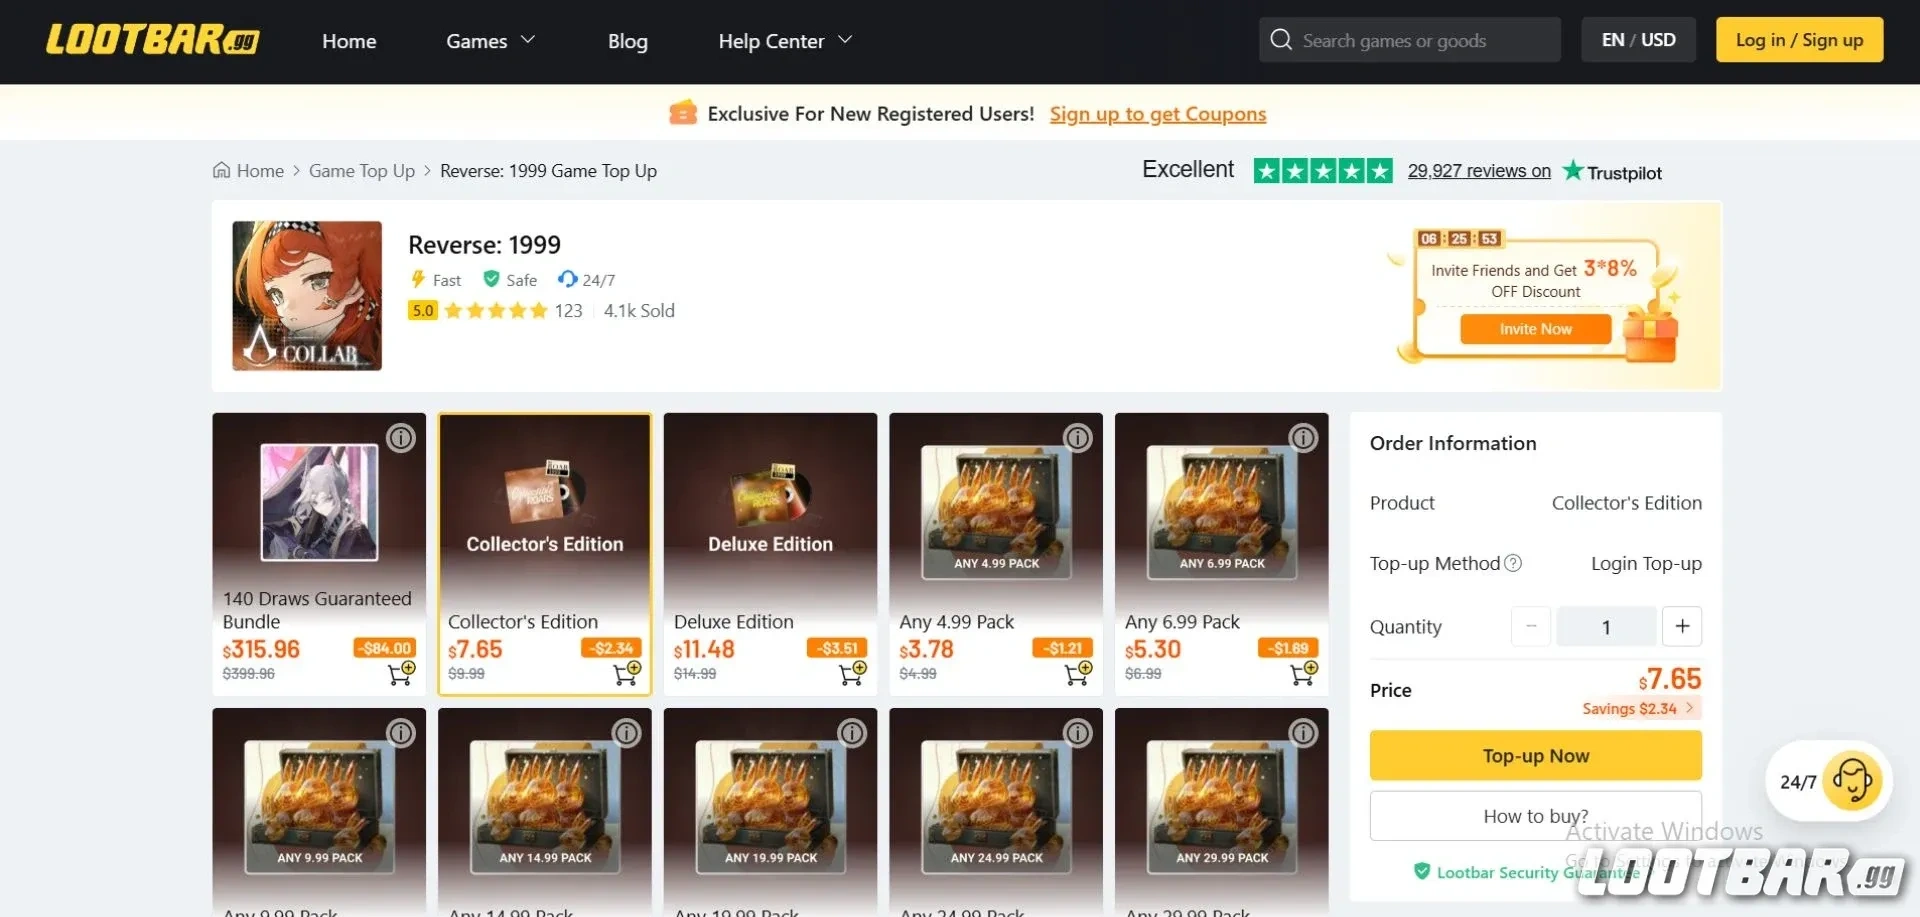The height and width of the screenshot is (917, 1920).
Task: Click the home icon in breadcrumb
Action: pos(222,171)
